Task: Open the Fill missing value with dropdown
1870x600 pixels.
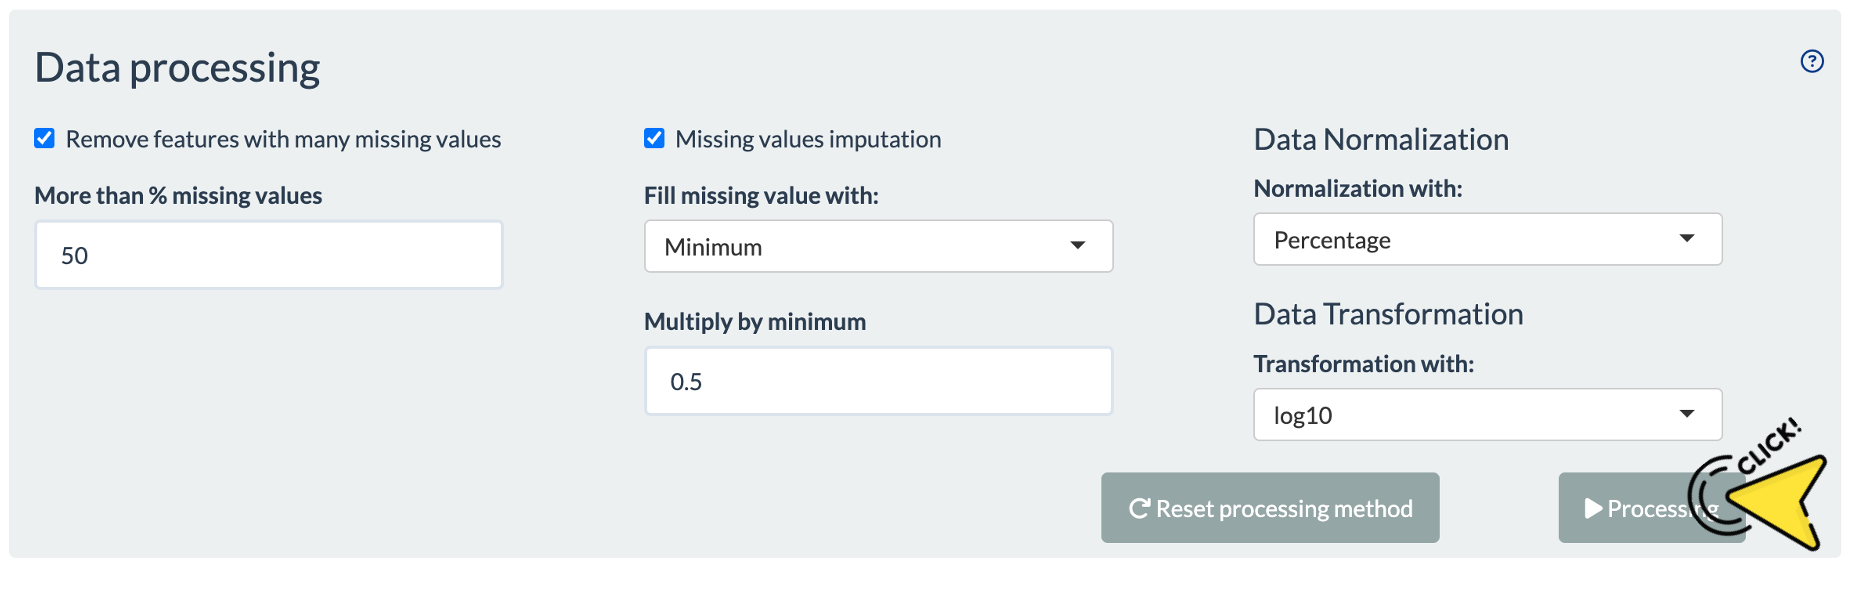Action: 877,247
